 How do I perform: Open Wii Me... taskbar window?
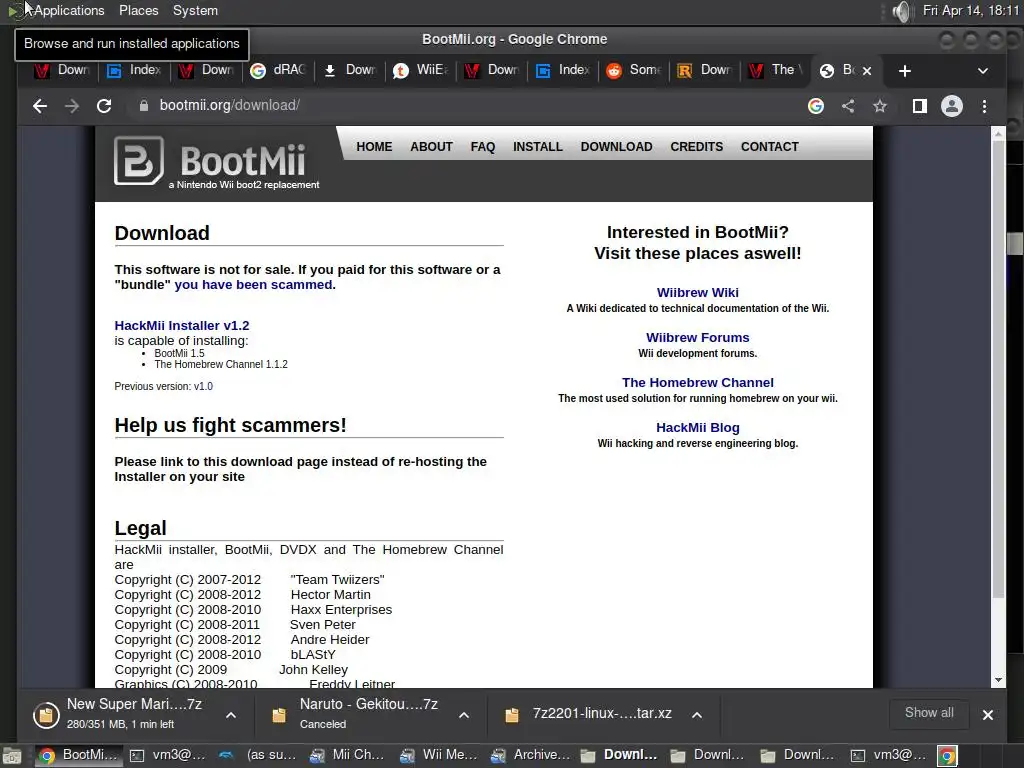[438, 756]
